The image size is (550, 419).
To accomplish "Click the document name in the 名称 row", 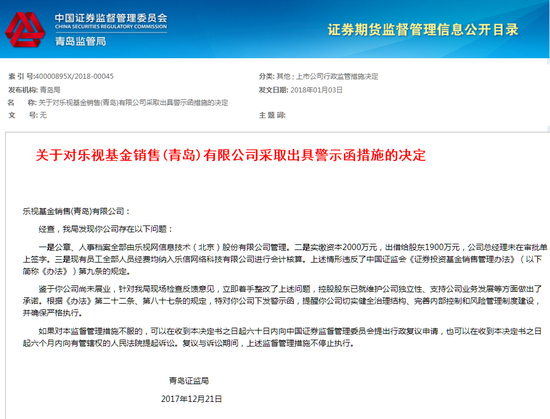I will (x=133, y=103).
